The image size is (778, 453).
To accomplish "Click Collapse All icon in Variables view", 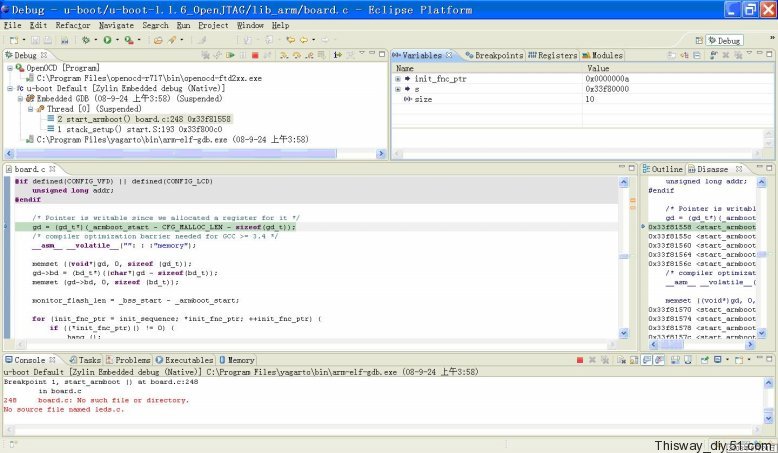I will [697, 55].
